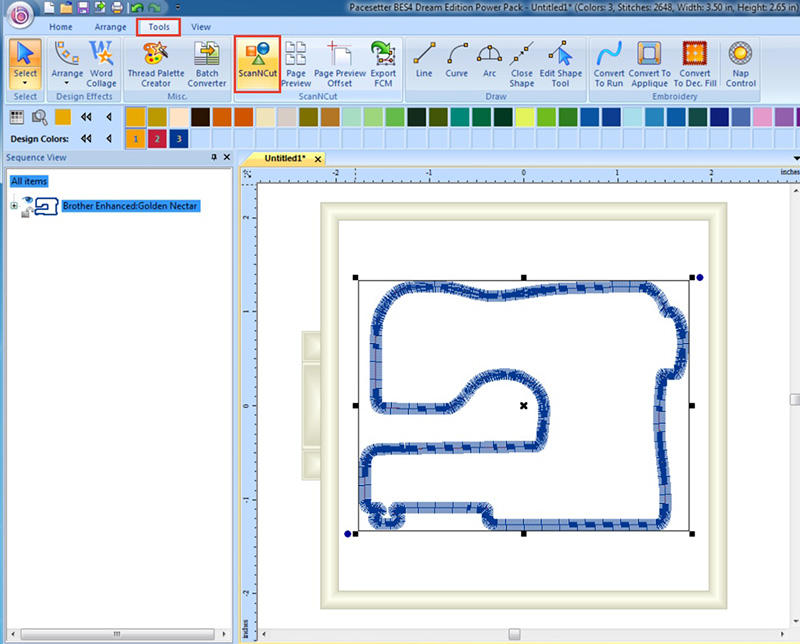Activate the Edit Shape Tool
Image resolution: width=800 pixels, height=644 pixels.
[x=561, y=64]
